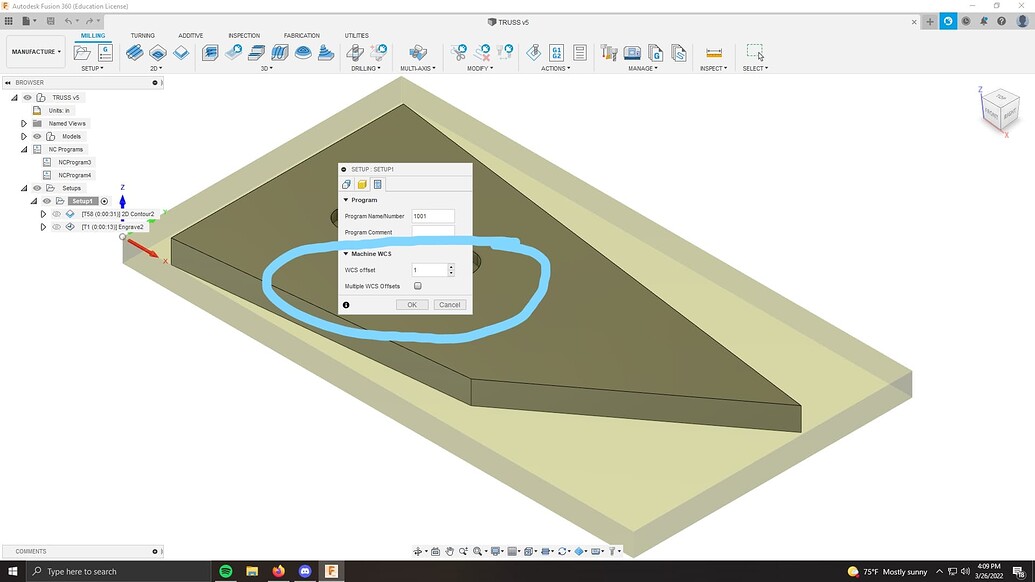The height and width of the screenshot is (582, 1035).
Task: Click the Tool Library icon in Manage
Action: click(609, 52)
